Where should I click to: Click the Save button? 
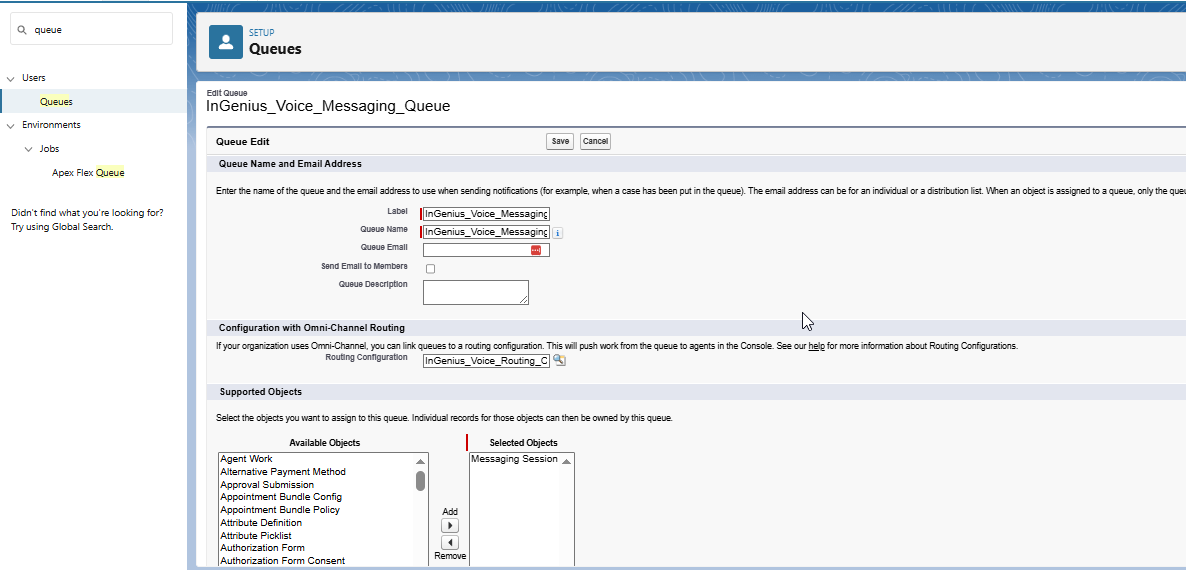click(560, 141)
